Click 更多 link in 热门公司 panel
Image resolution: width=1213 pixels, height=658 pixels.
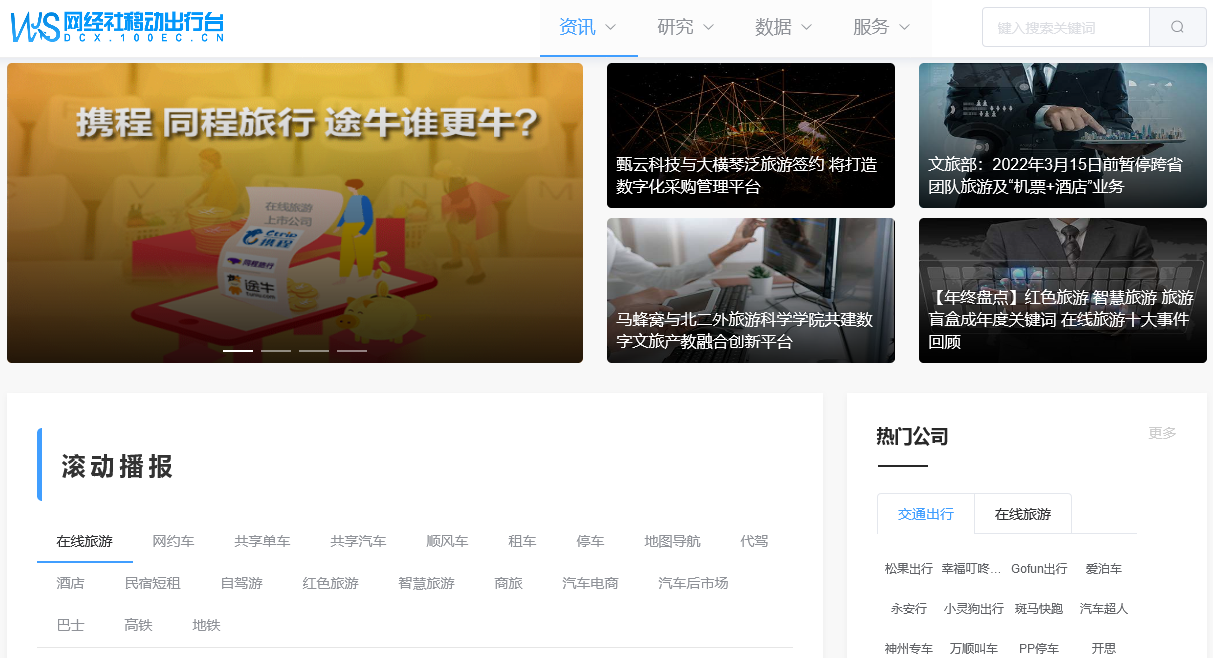pos(1163,433)
